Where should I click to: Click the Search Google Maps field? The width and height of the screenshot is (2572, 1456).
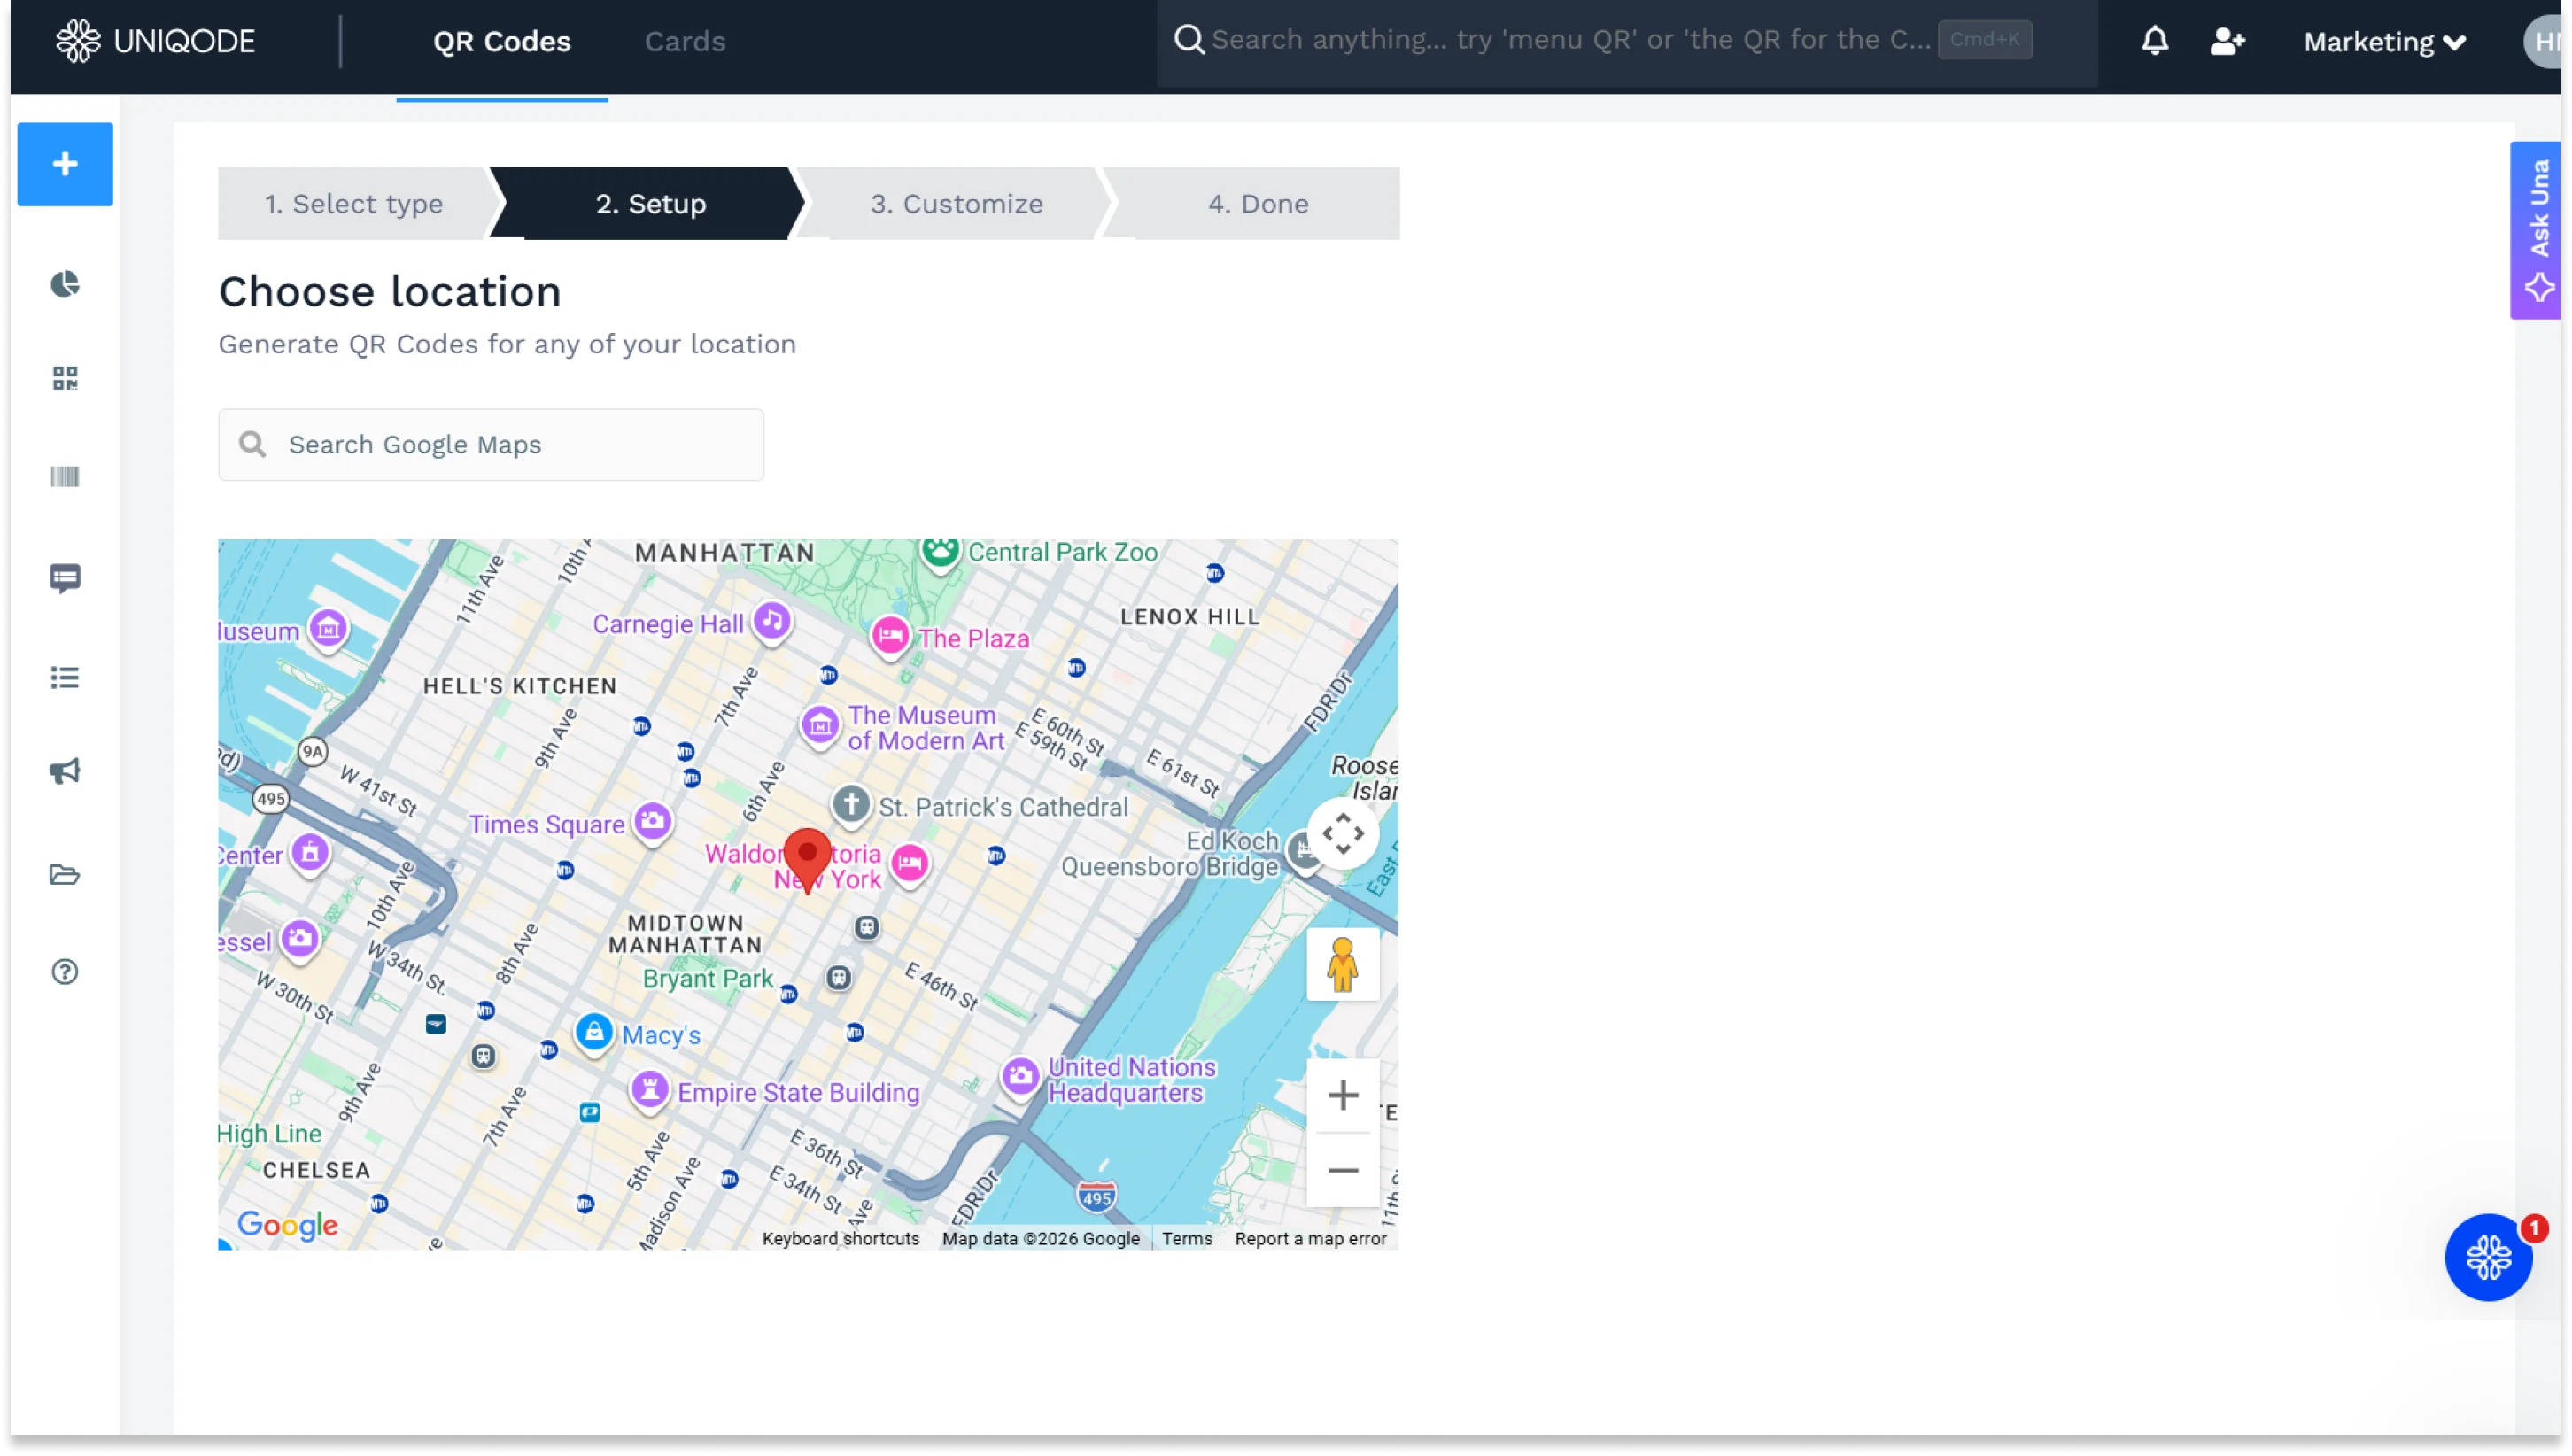pos(491,445)
